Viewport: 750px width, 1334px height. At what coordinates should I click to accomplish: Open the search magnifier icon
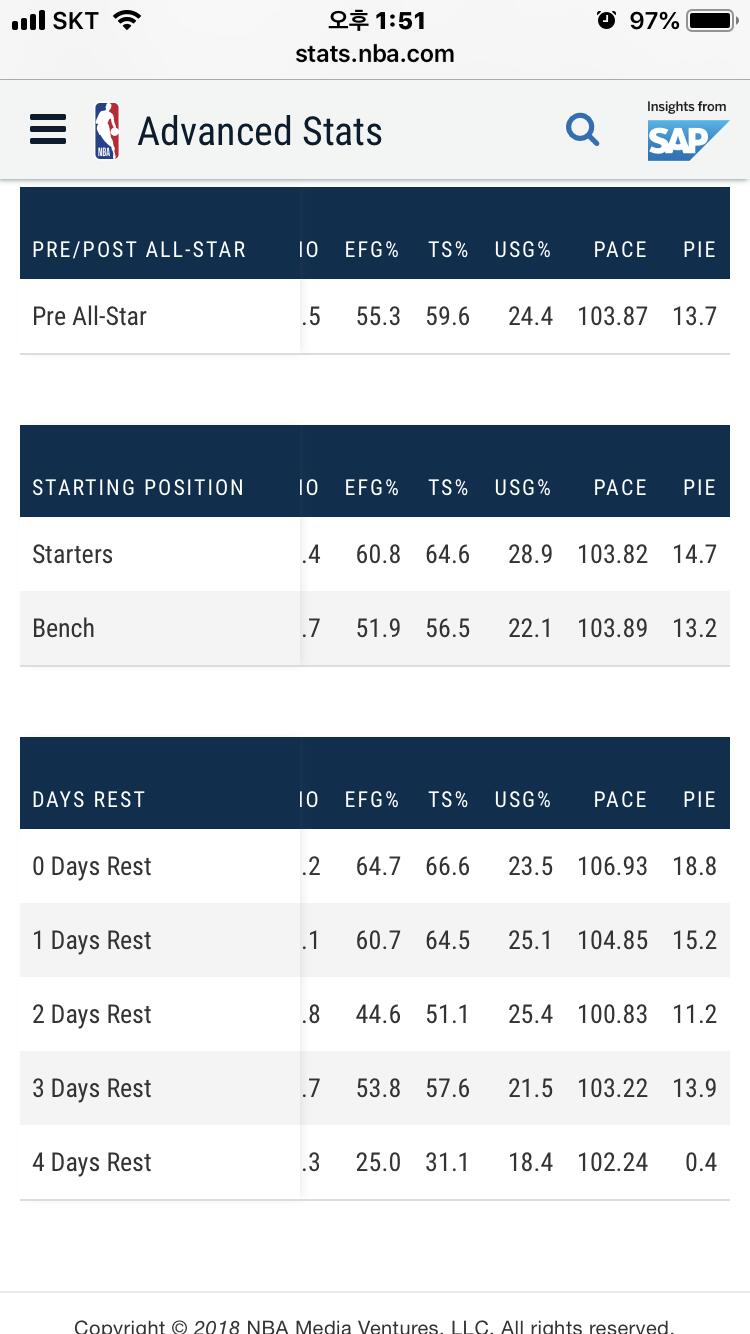point(582,129)
